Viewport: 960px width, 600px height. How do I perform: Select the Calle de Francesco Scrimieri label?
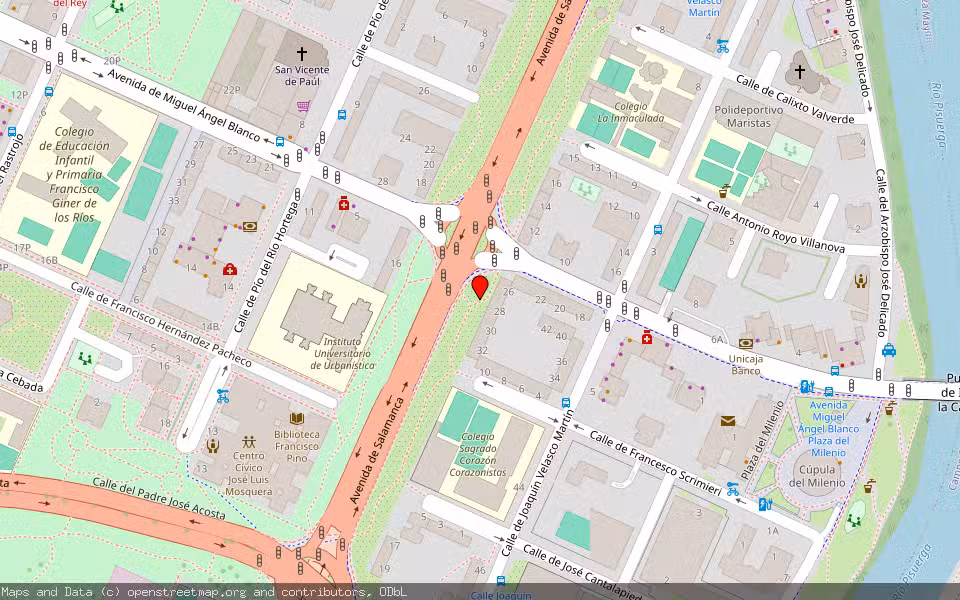pyautogui.click(x=655, y=462)
